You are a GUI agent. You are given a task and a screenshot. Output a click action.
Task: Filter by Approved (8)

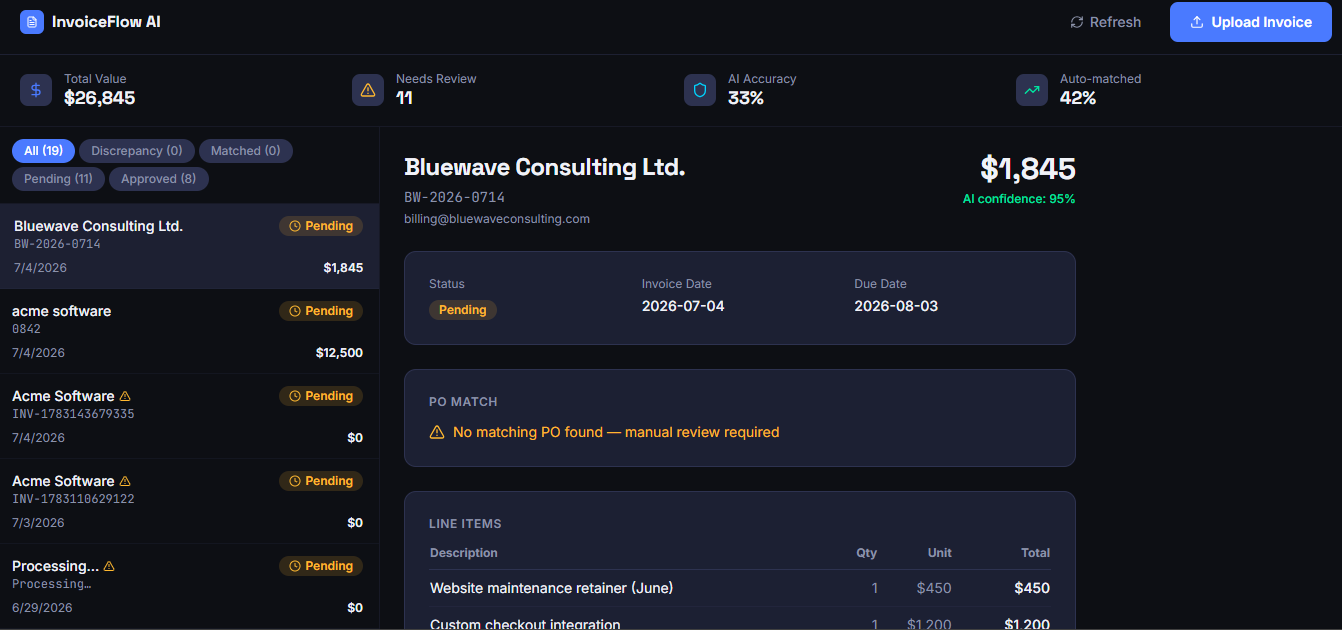point(159,179)
